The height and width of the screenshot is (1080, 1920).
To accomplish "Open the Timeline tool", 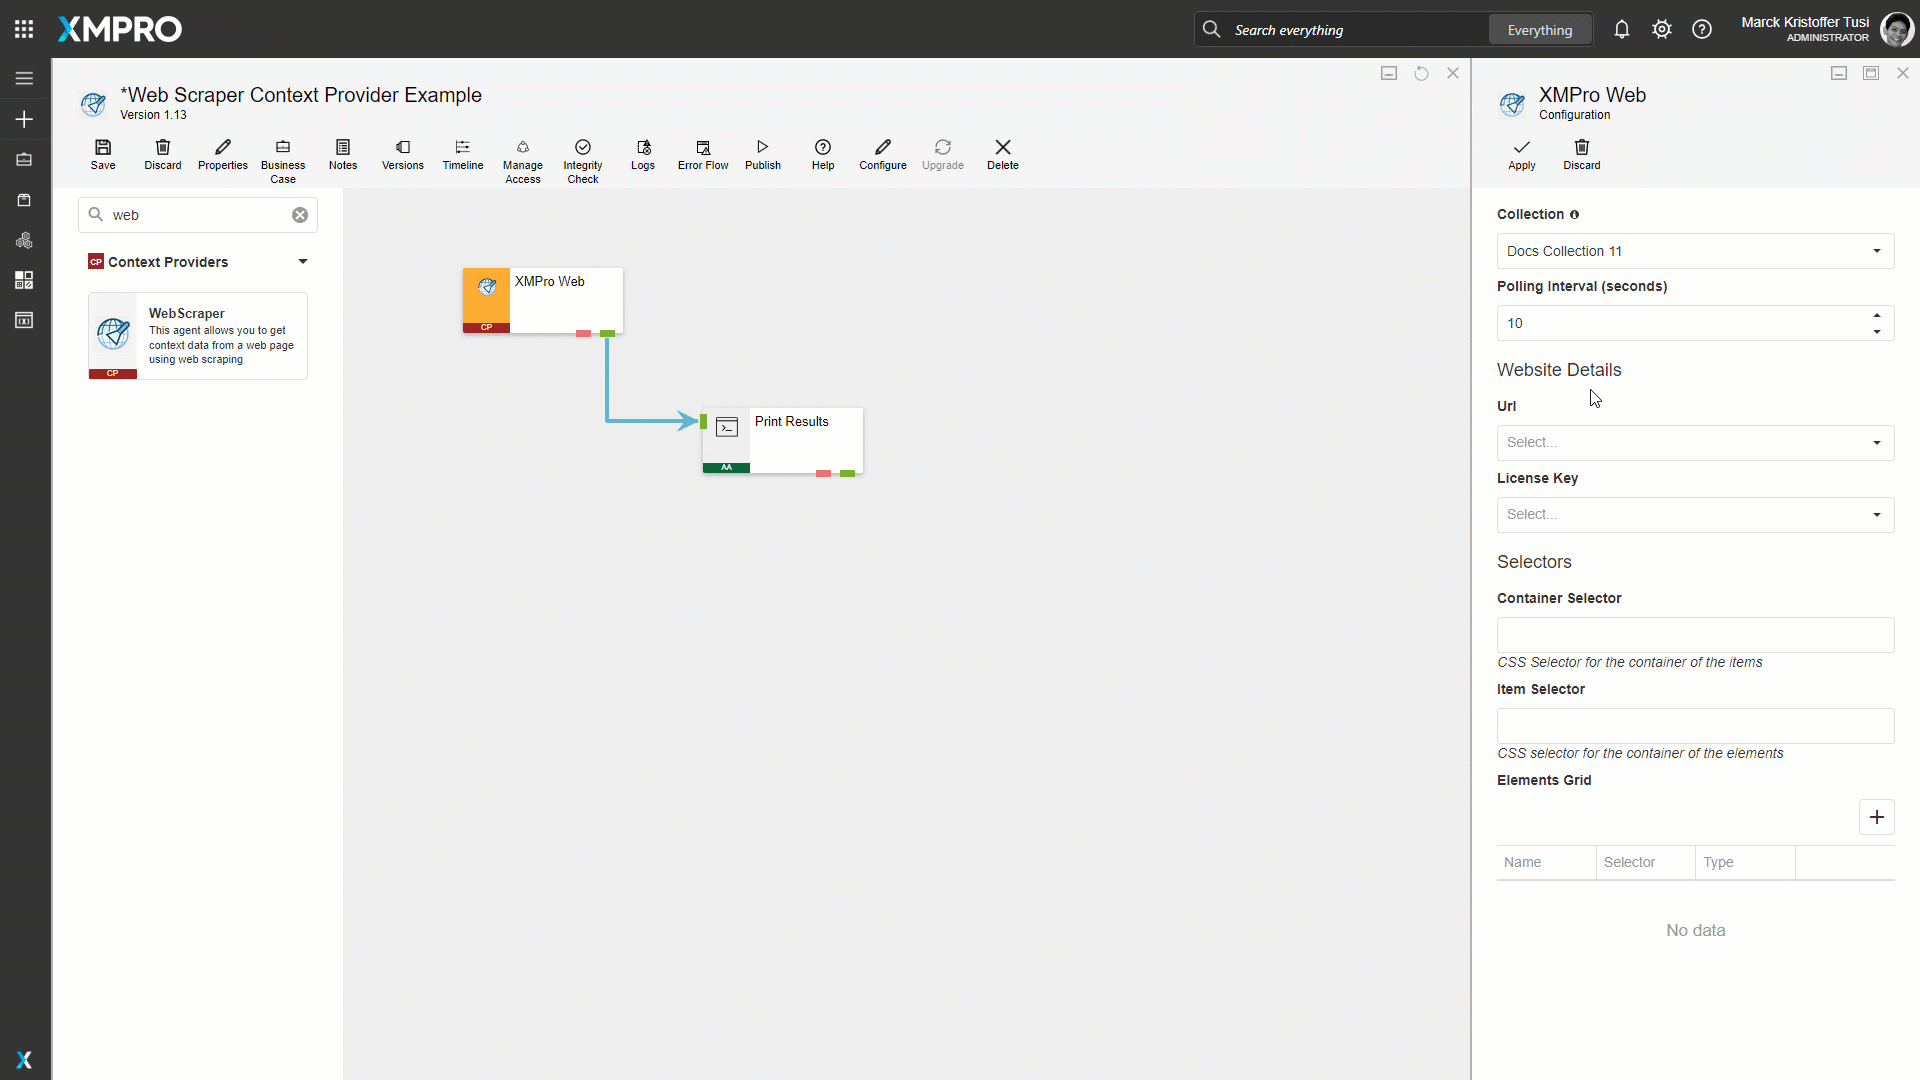I will click(x=462, y=154).
